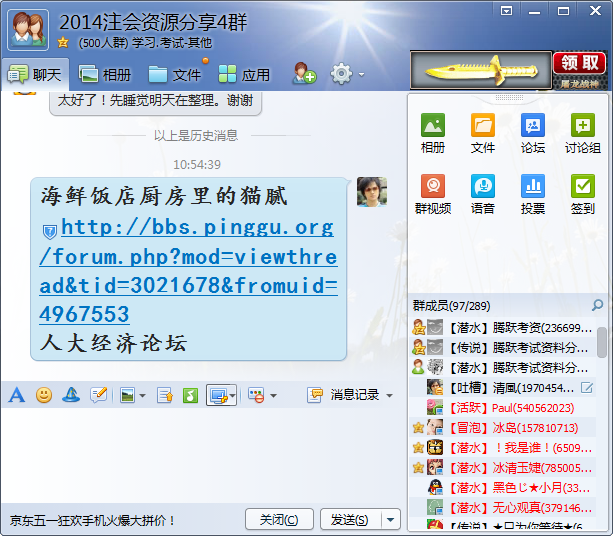Open the emoji smiley picker

click(x=44, y=395)
